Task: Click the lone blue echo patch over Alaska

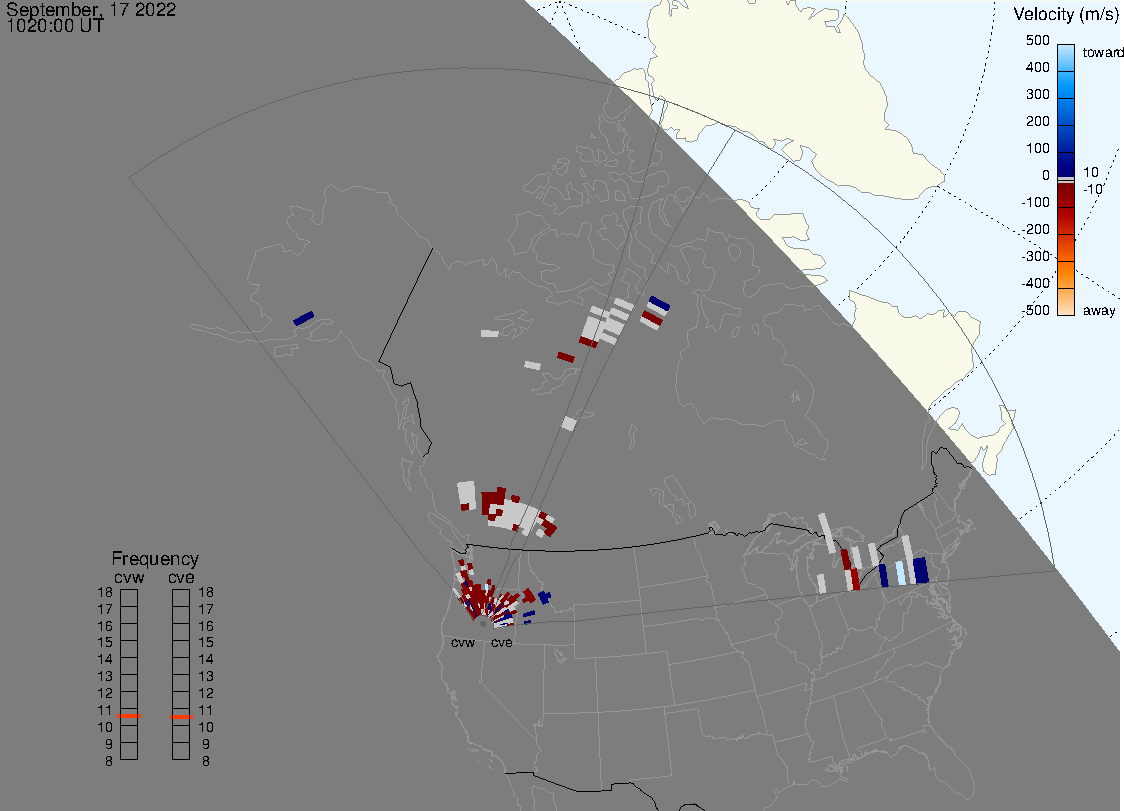Action: tap(304, 318)
